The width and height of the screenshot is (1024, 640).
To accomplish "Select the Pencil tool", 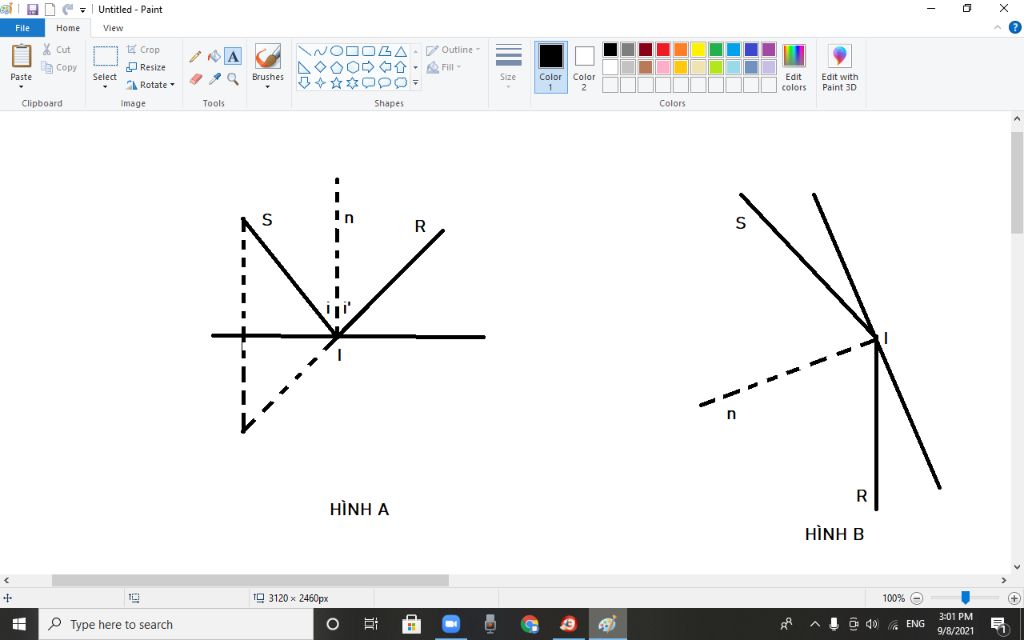I will pyautogui.click(x=195, y=57).
